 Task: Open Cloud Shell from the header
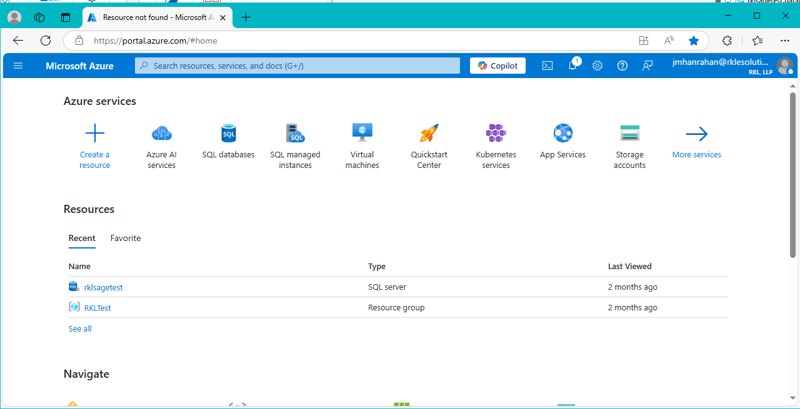click(x=547, y=66)
